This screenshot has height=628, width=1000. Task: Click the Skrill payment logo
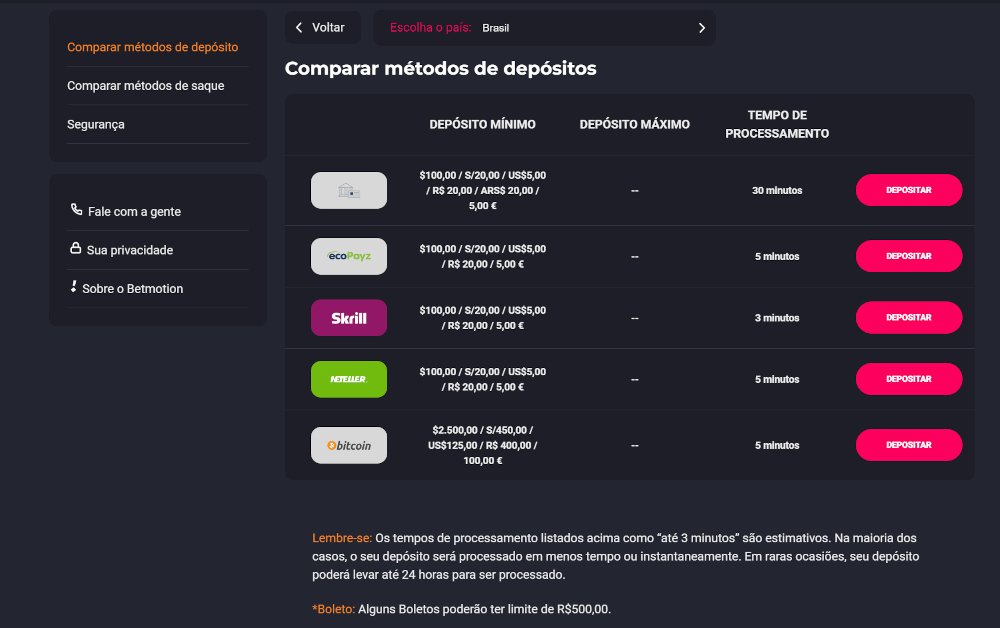pos(348,318)
